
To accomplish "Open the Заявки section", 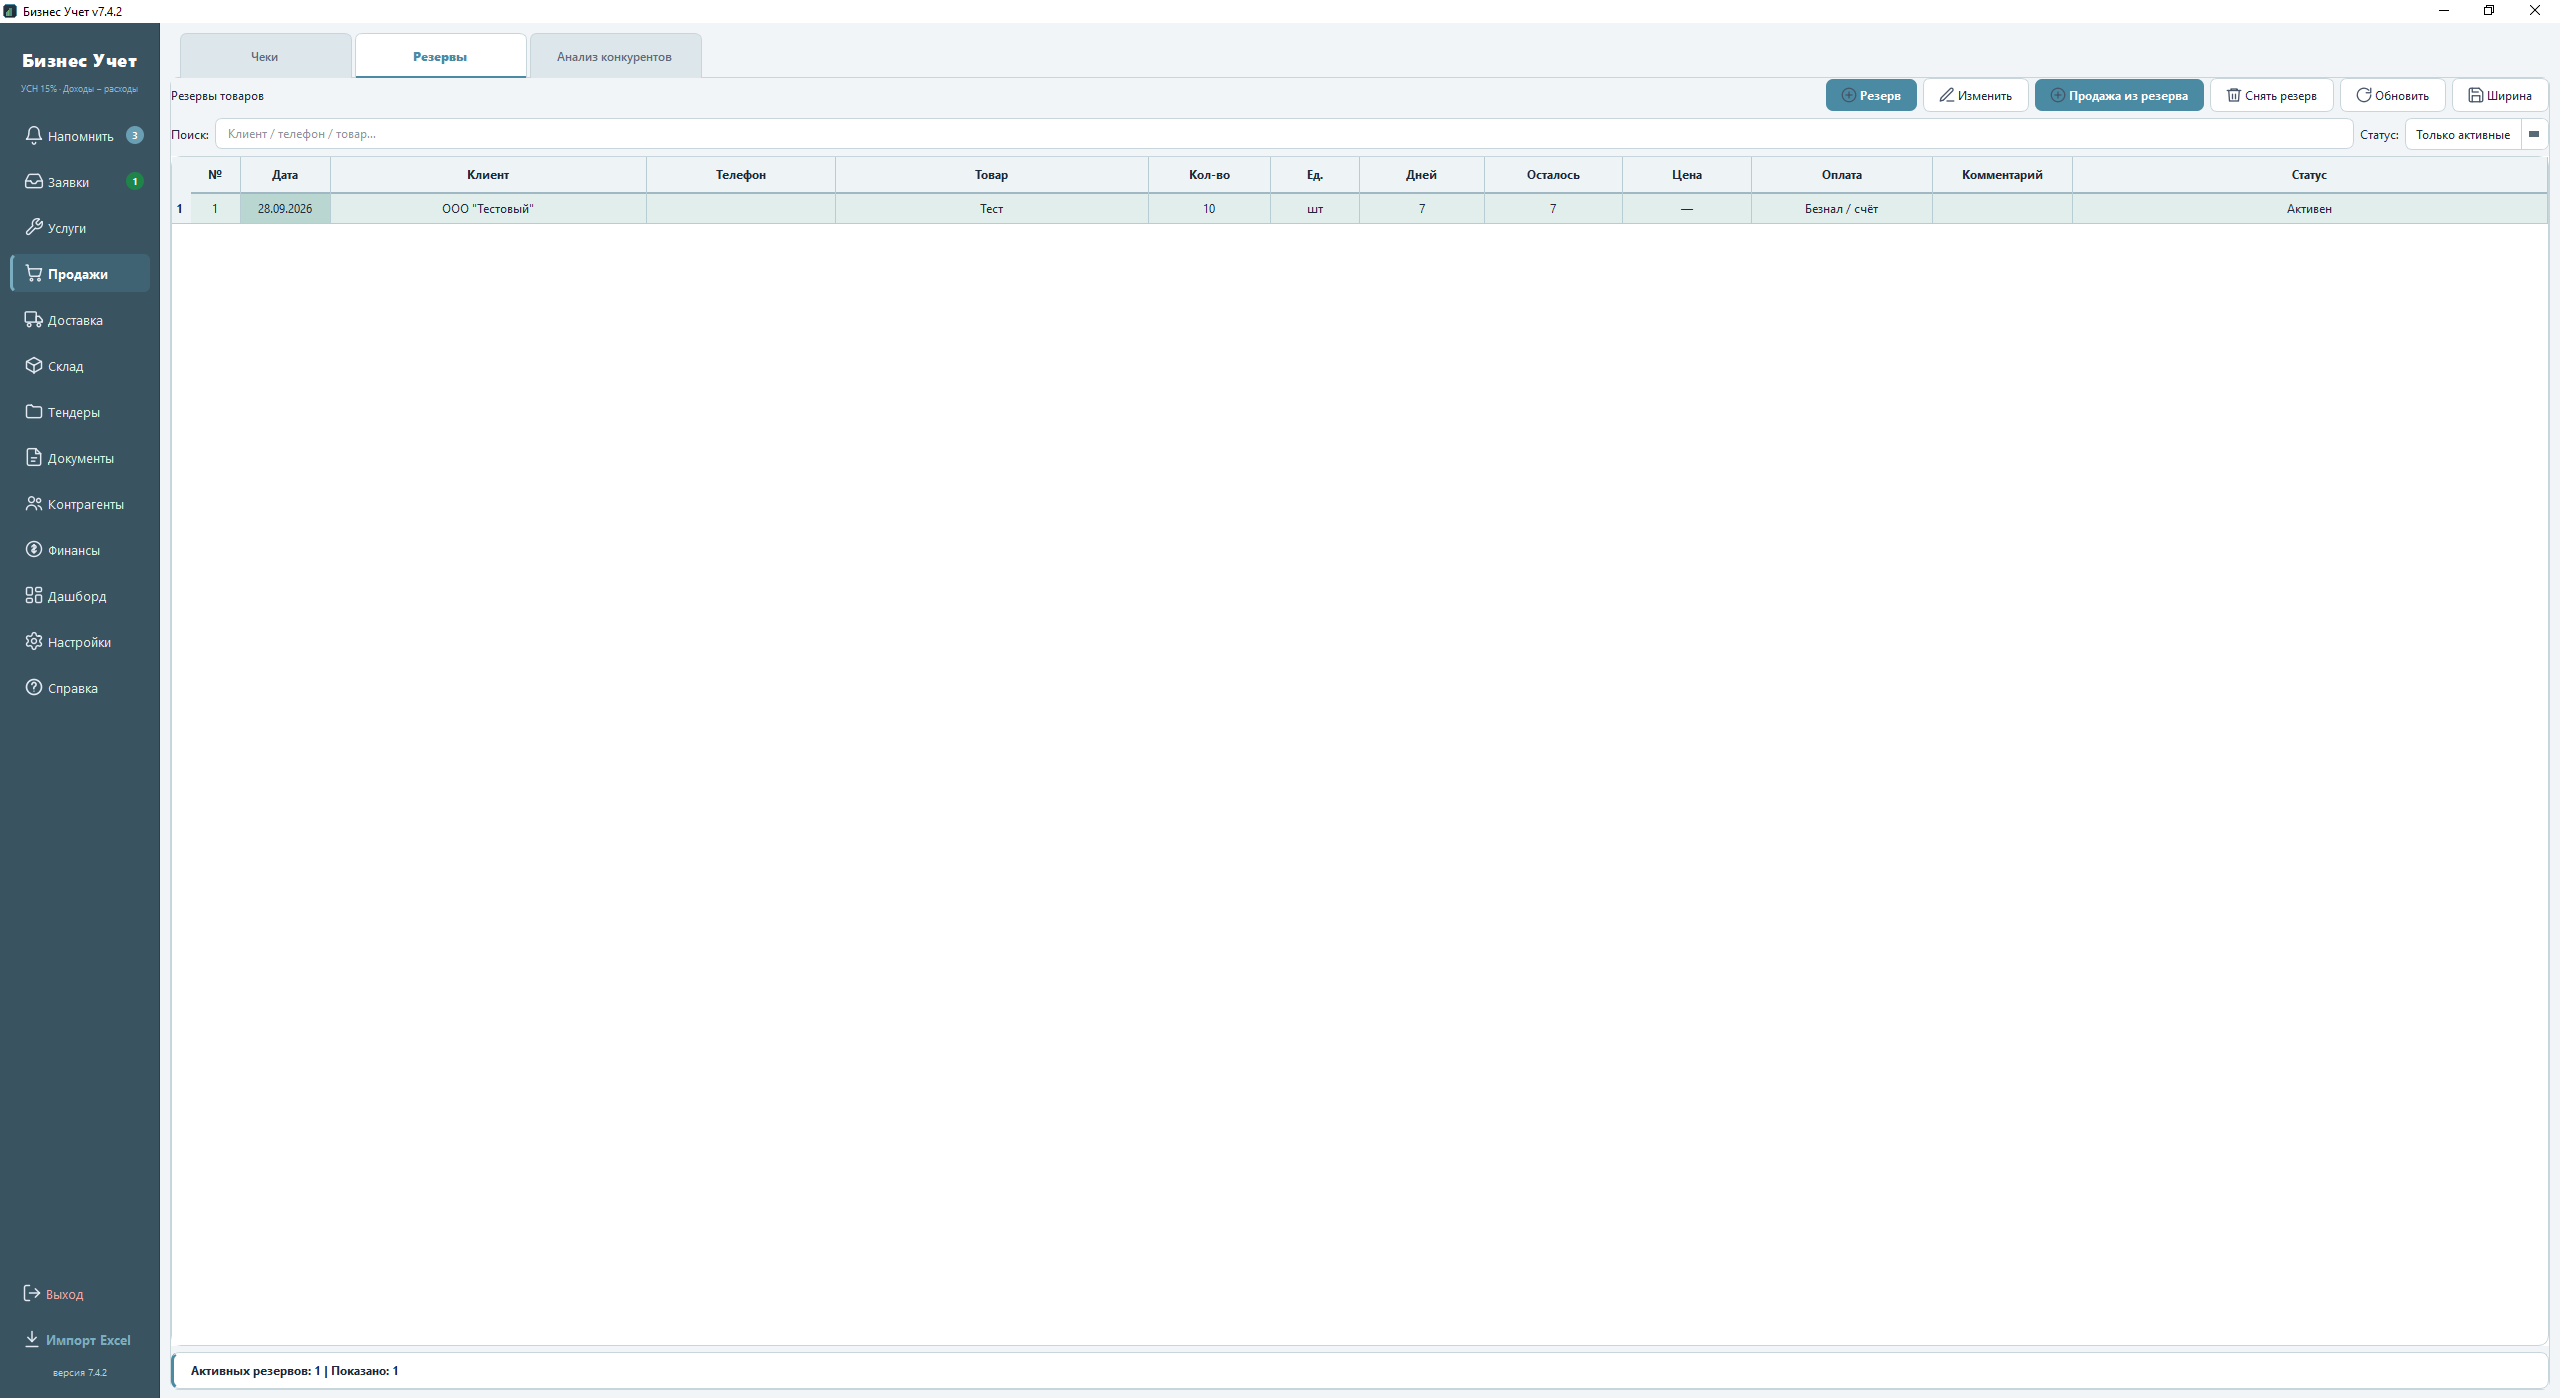I will [80, 182].
